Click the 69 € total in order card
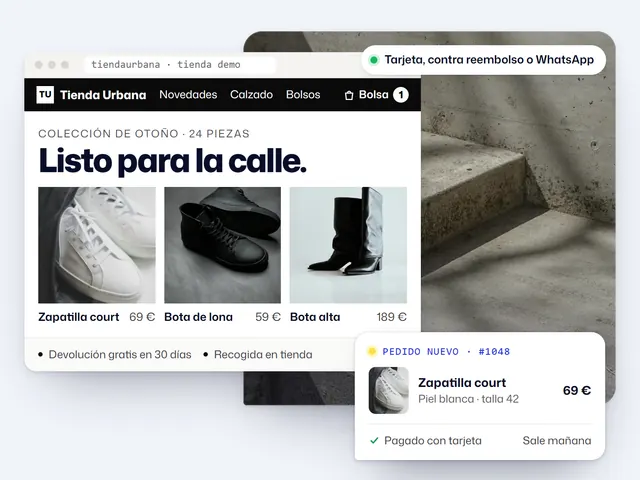 tap(577, 391)
